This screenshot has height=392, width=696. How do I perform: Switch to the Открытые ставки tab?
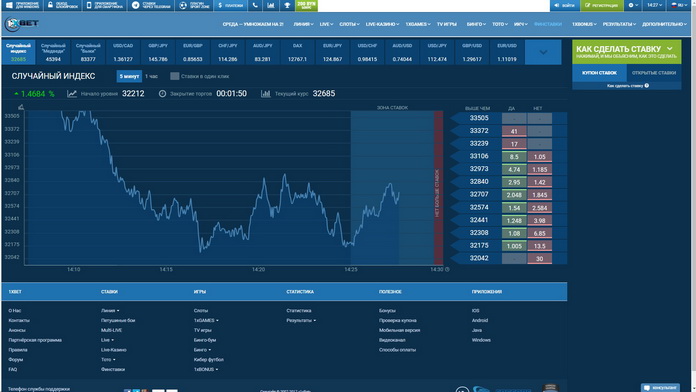654,73
